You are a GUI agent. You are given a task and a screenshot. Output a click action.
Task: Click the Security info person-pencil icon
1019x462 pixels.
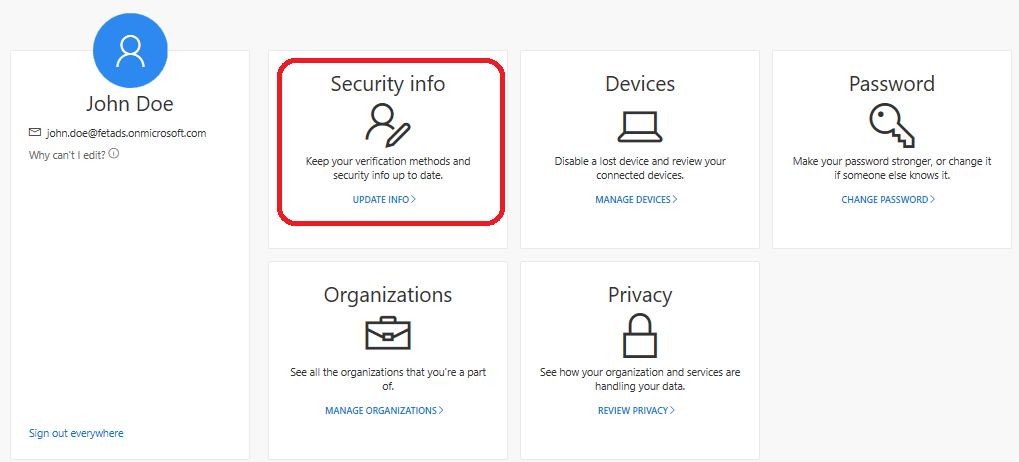click(x=388, y=124)
